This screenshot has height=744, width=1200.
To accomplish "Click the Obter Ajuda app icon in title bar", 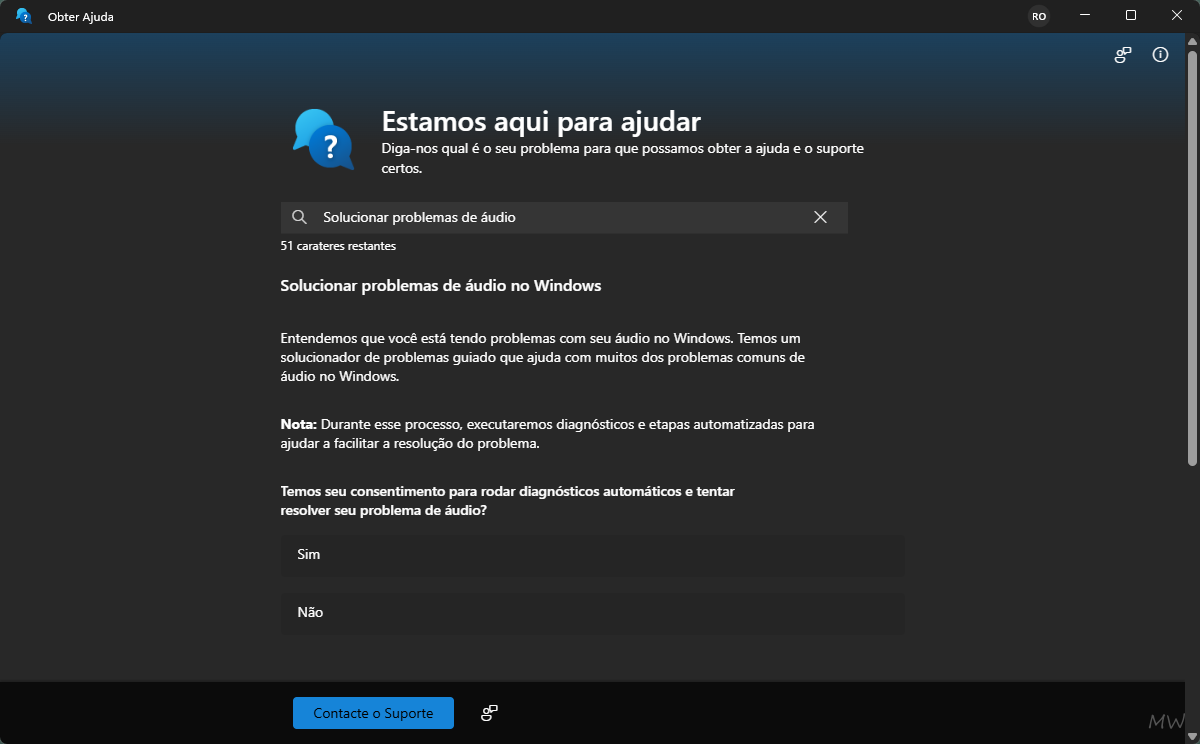I will pos(24,16).
